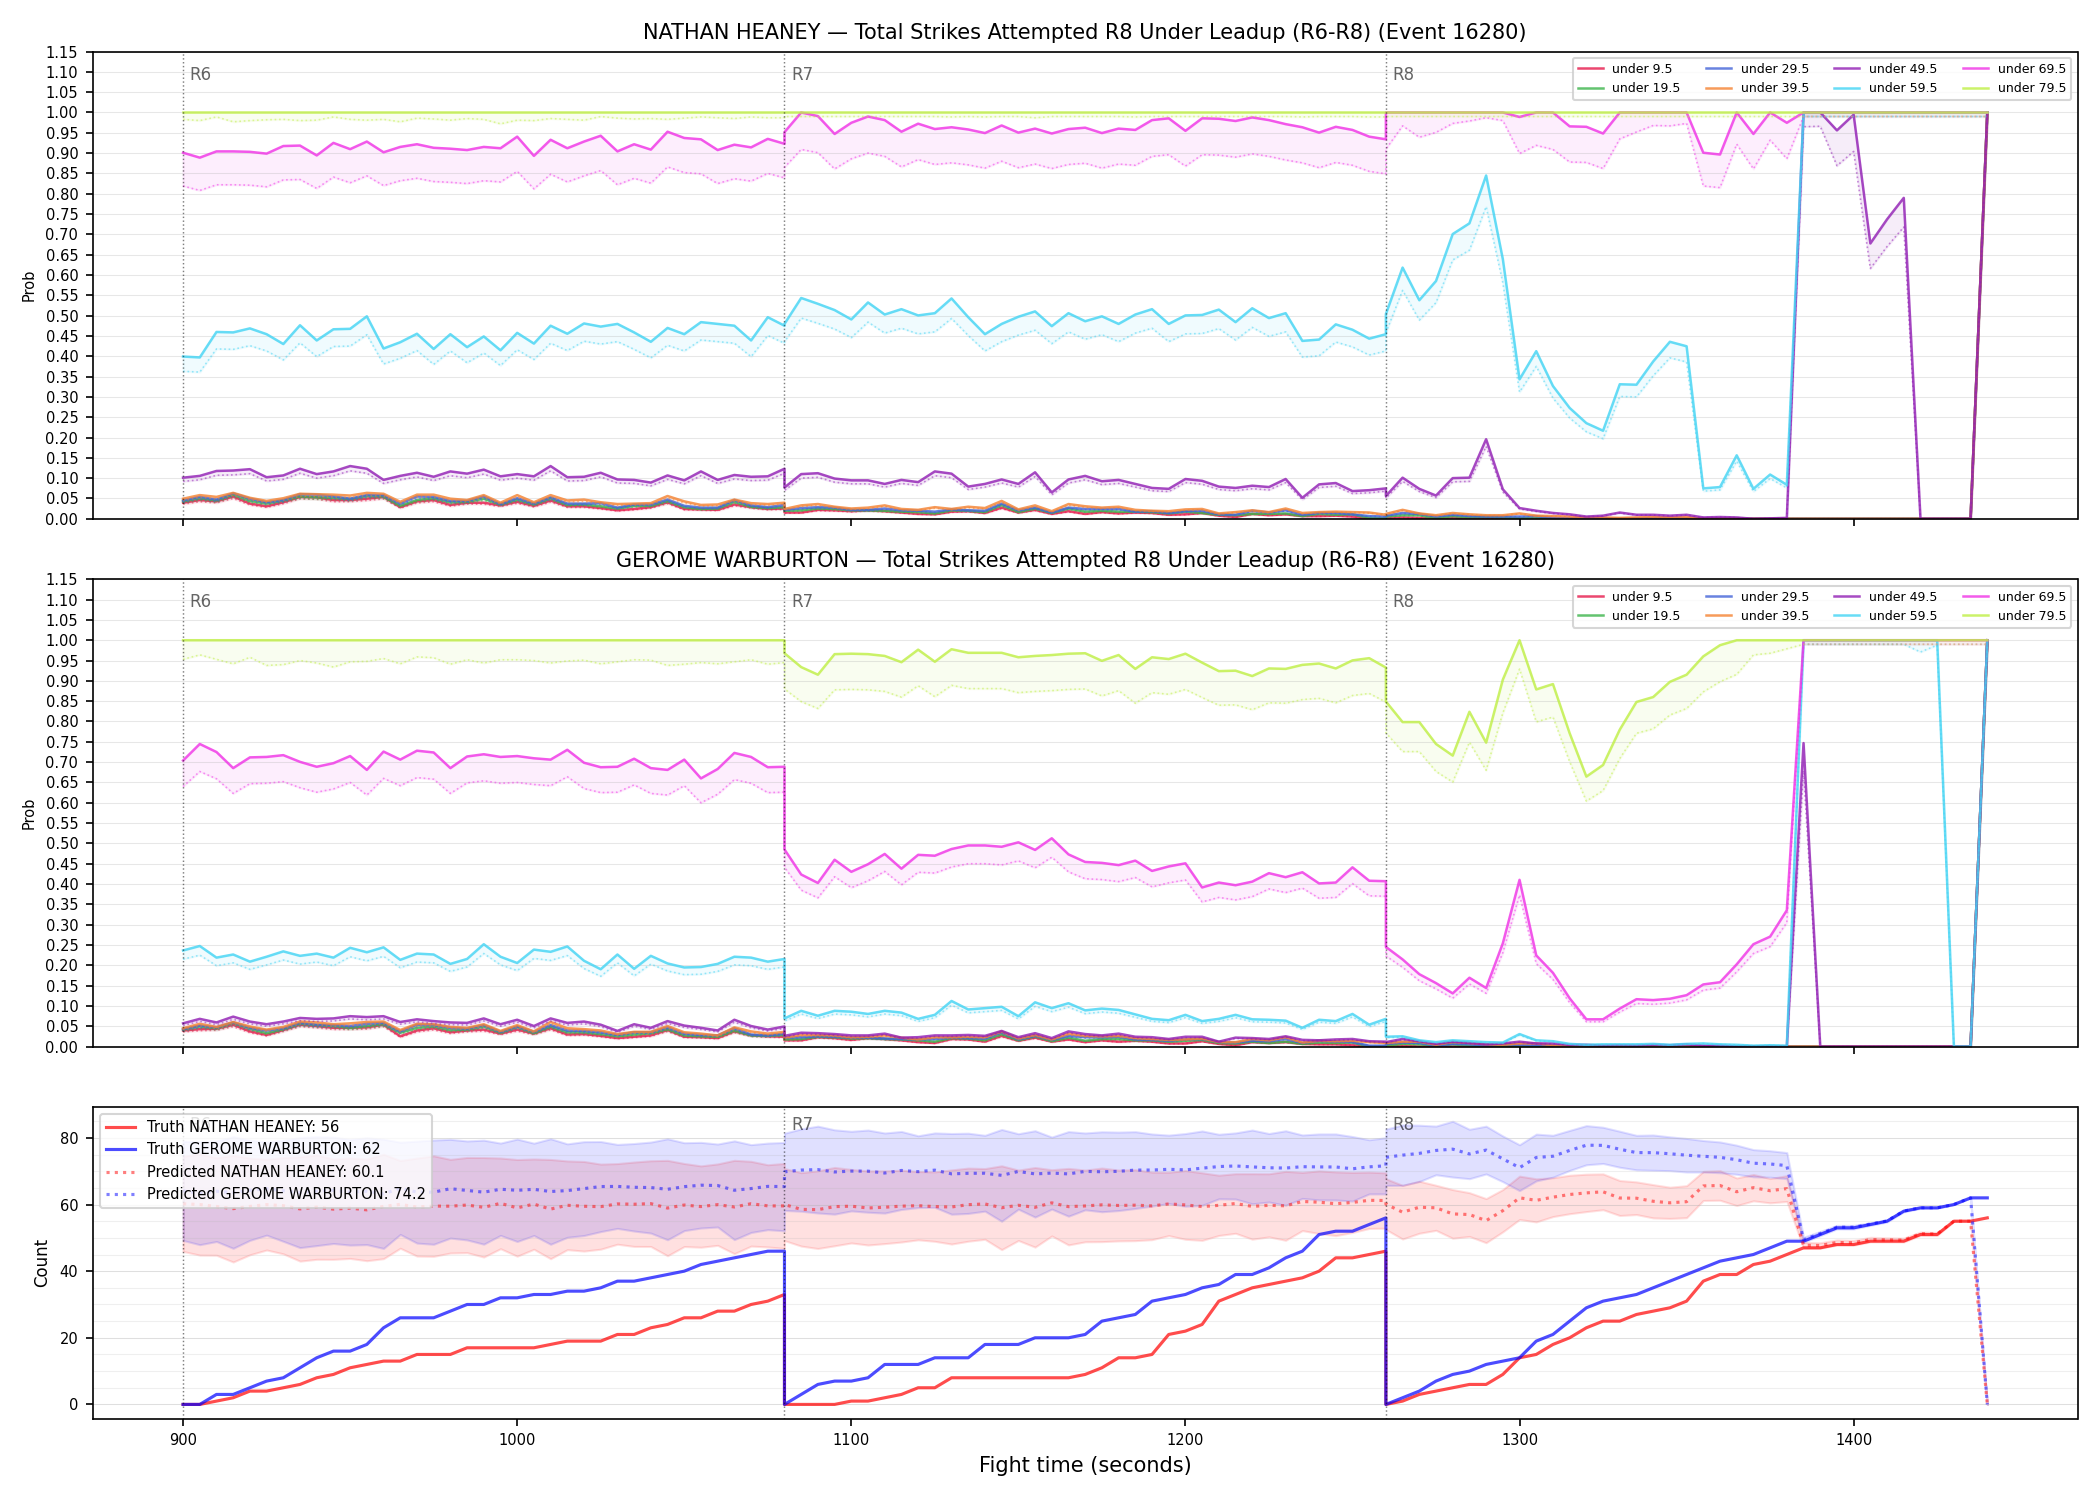Click the R6 round label on Heaney chart
This screenshot has height=1500, width=2100.
click(x=200, y=74)
